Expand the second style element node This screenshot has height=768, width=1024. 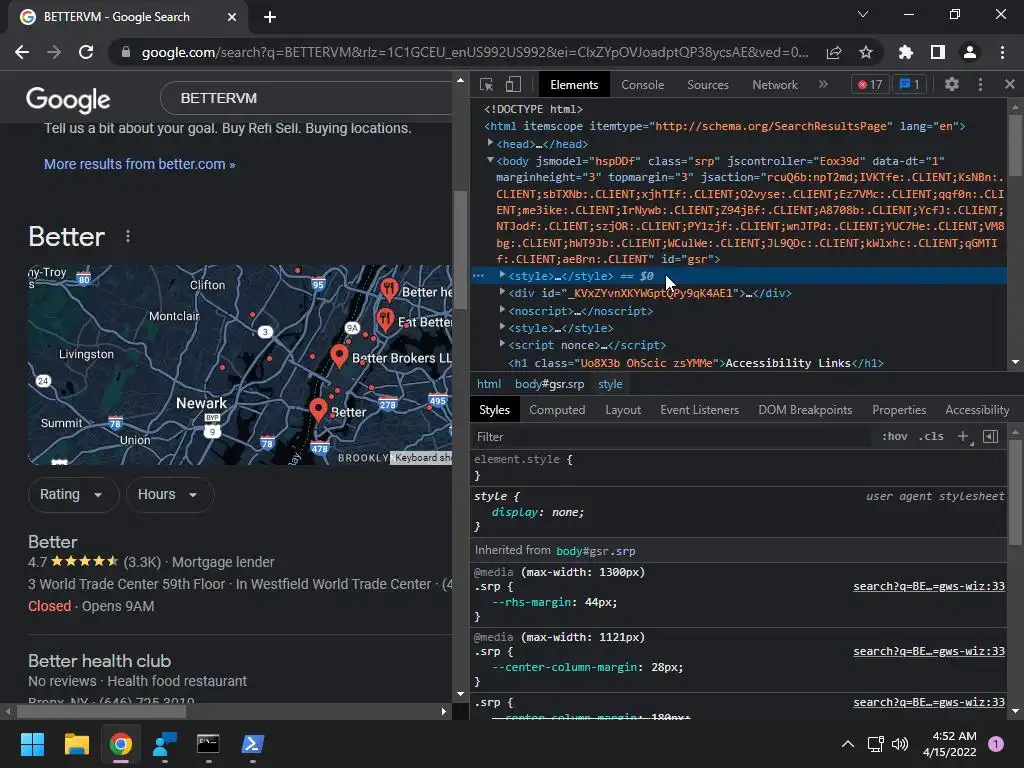pos(502,327)
